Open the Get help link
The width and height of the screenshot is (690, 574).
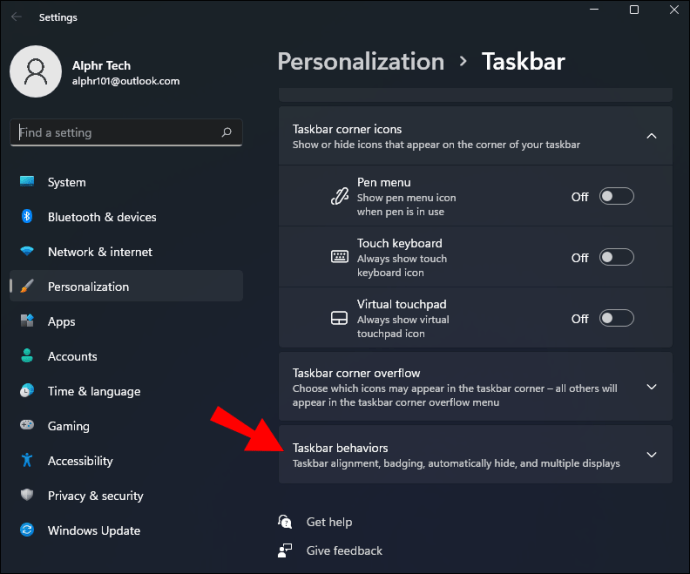tap(329, 522)
